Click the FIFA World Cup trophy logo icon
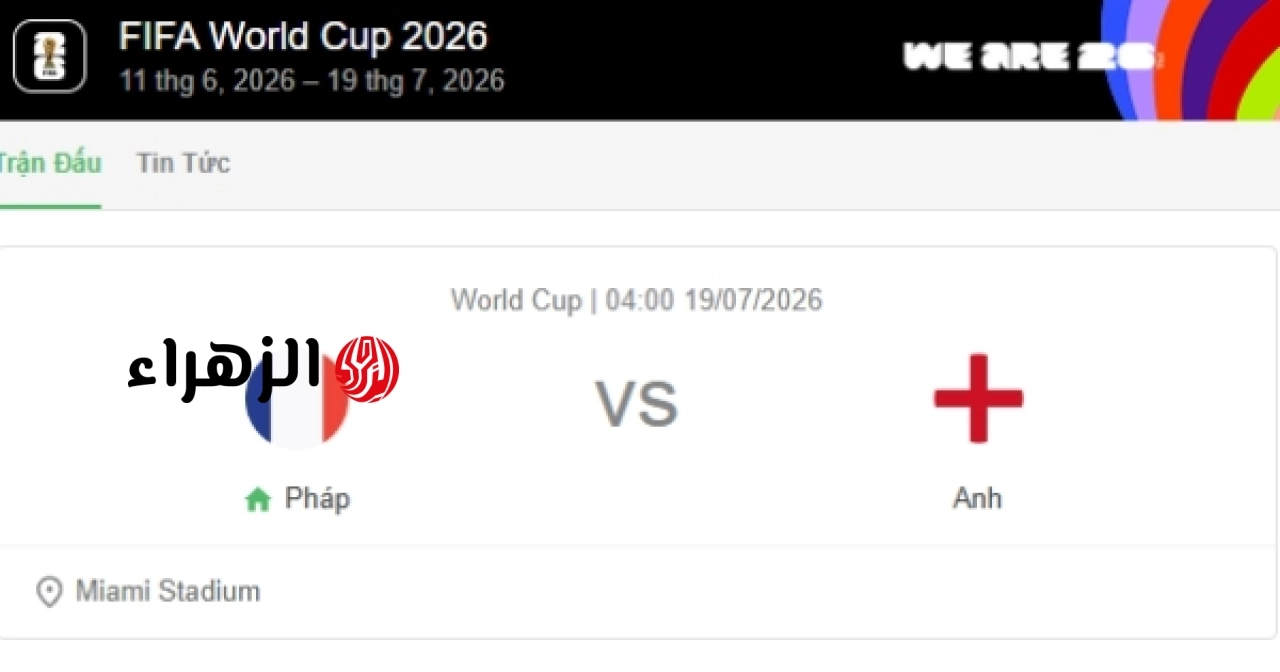 [49, 56]
